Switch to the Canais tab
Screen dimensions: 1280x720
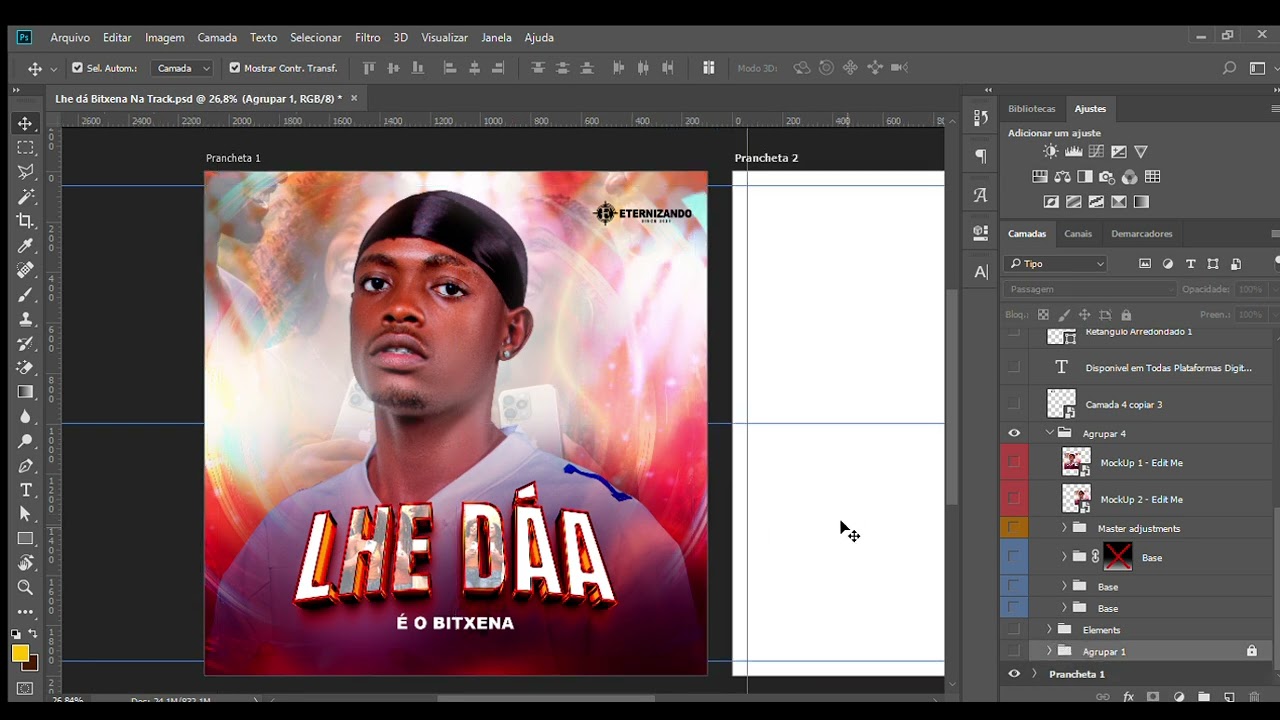click(x=1078, y=234)
